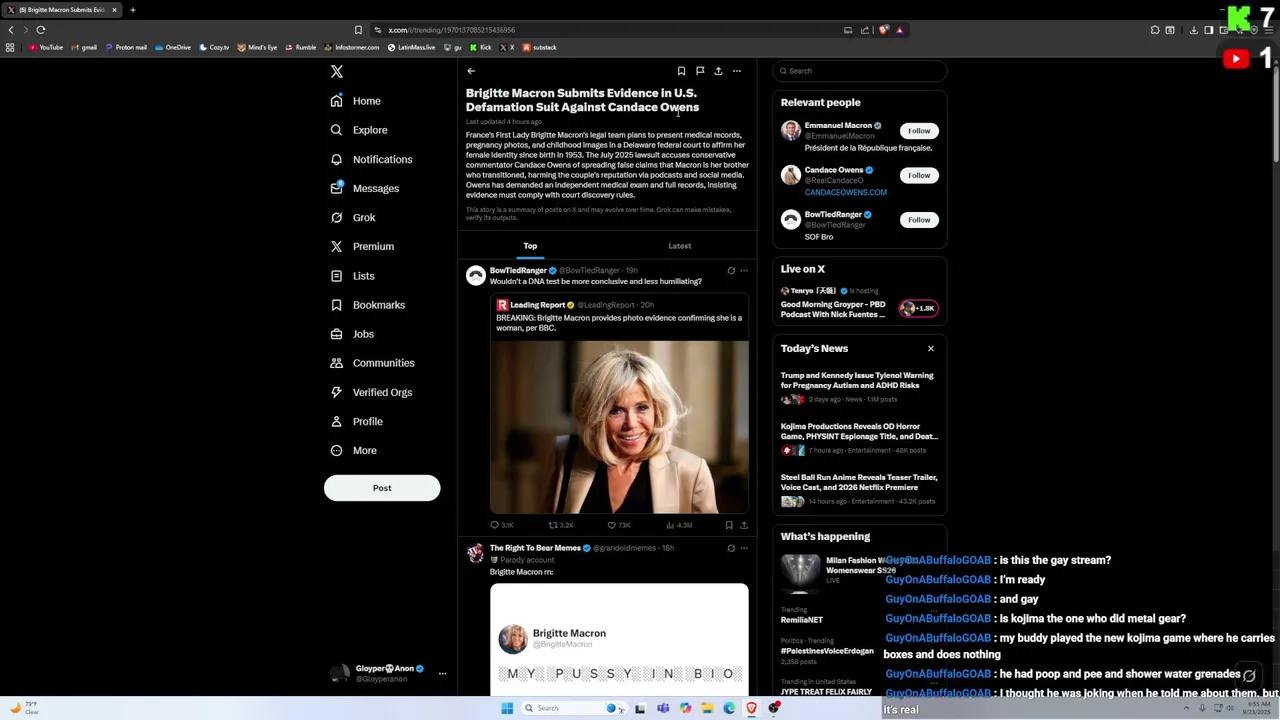Open more options on BowTiedRanger's post

[x=743, y=271]
